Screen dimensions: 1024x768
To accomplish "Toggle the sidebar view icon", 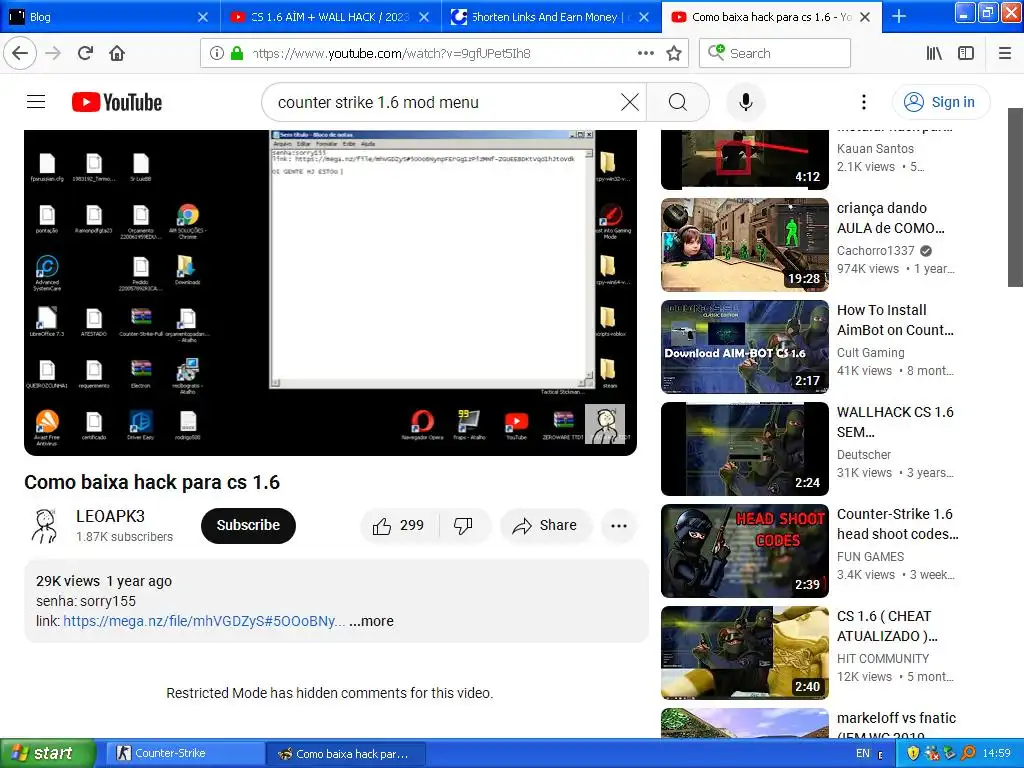I will click(966, 53).
